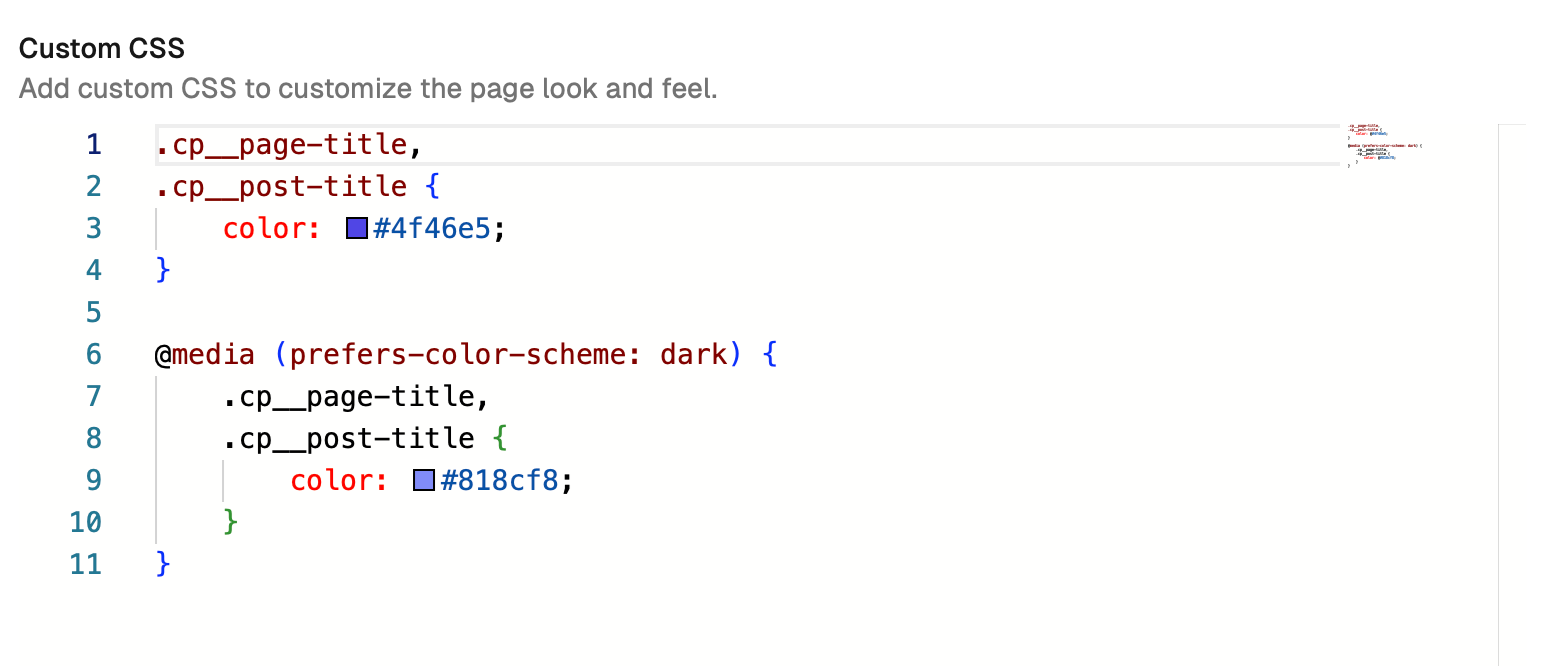Click the minimap code preview
The width and height of the screenshot is (1542, 666).
coord(1384,146)
